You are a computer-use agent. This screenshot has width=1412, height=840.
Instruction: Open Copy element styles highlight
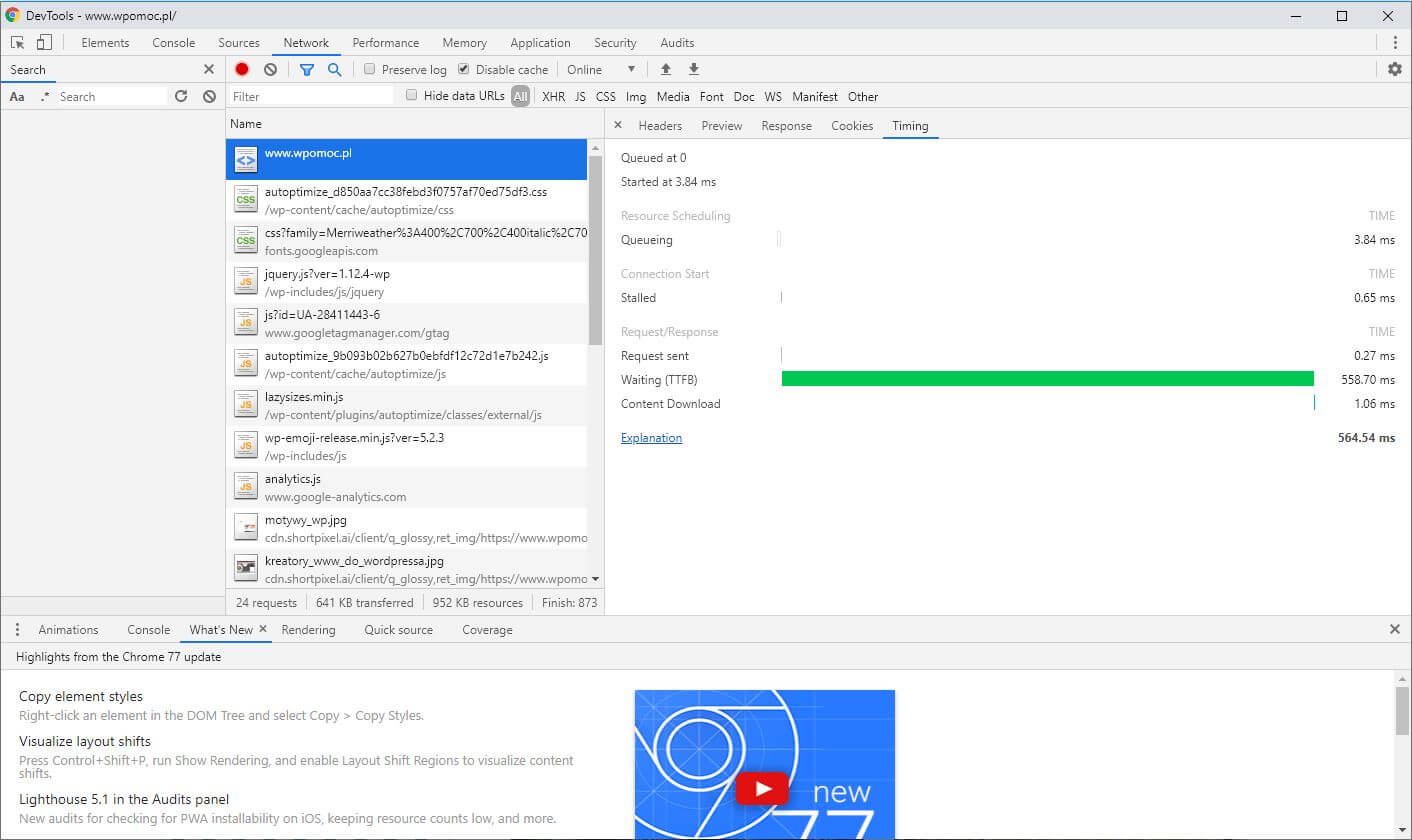[x=81, y=696]
